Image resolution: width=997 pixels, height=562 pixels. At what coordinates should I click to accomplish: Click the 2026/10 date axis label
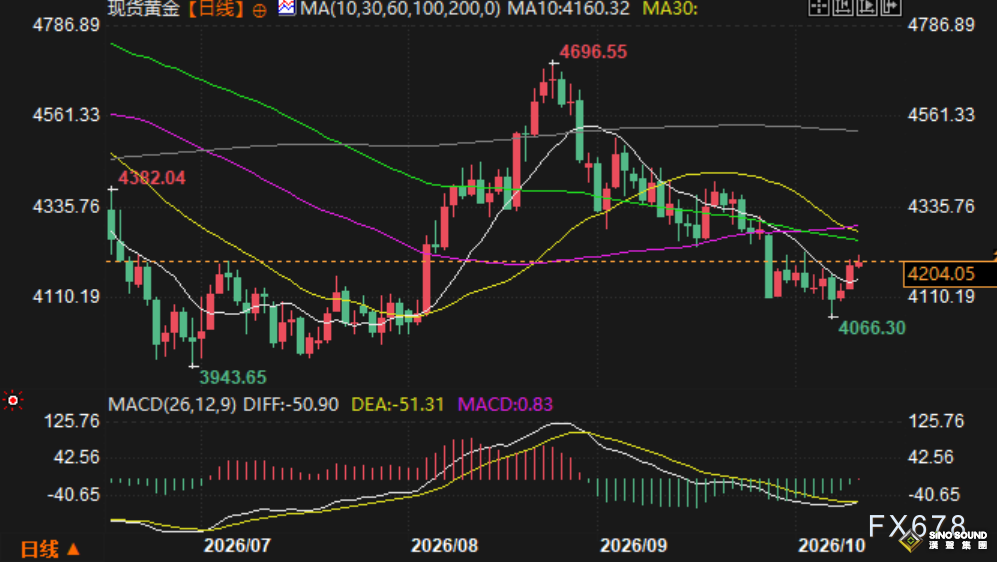(x=832, y=545)
